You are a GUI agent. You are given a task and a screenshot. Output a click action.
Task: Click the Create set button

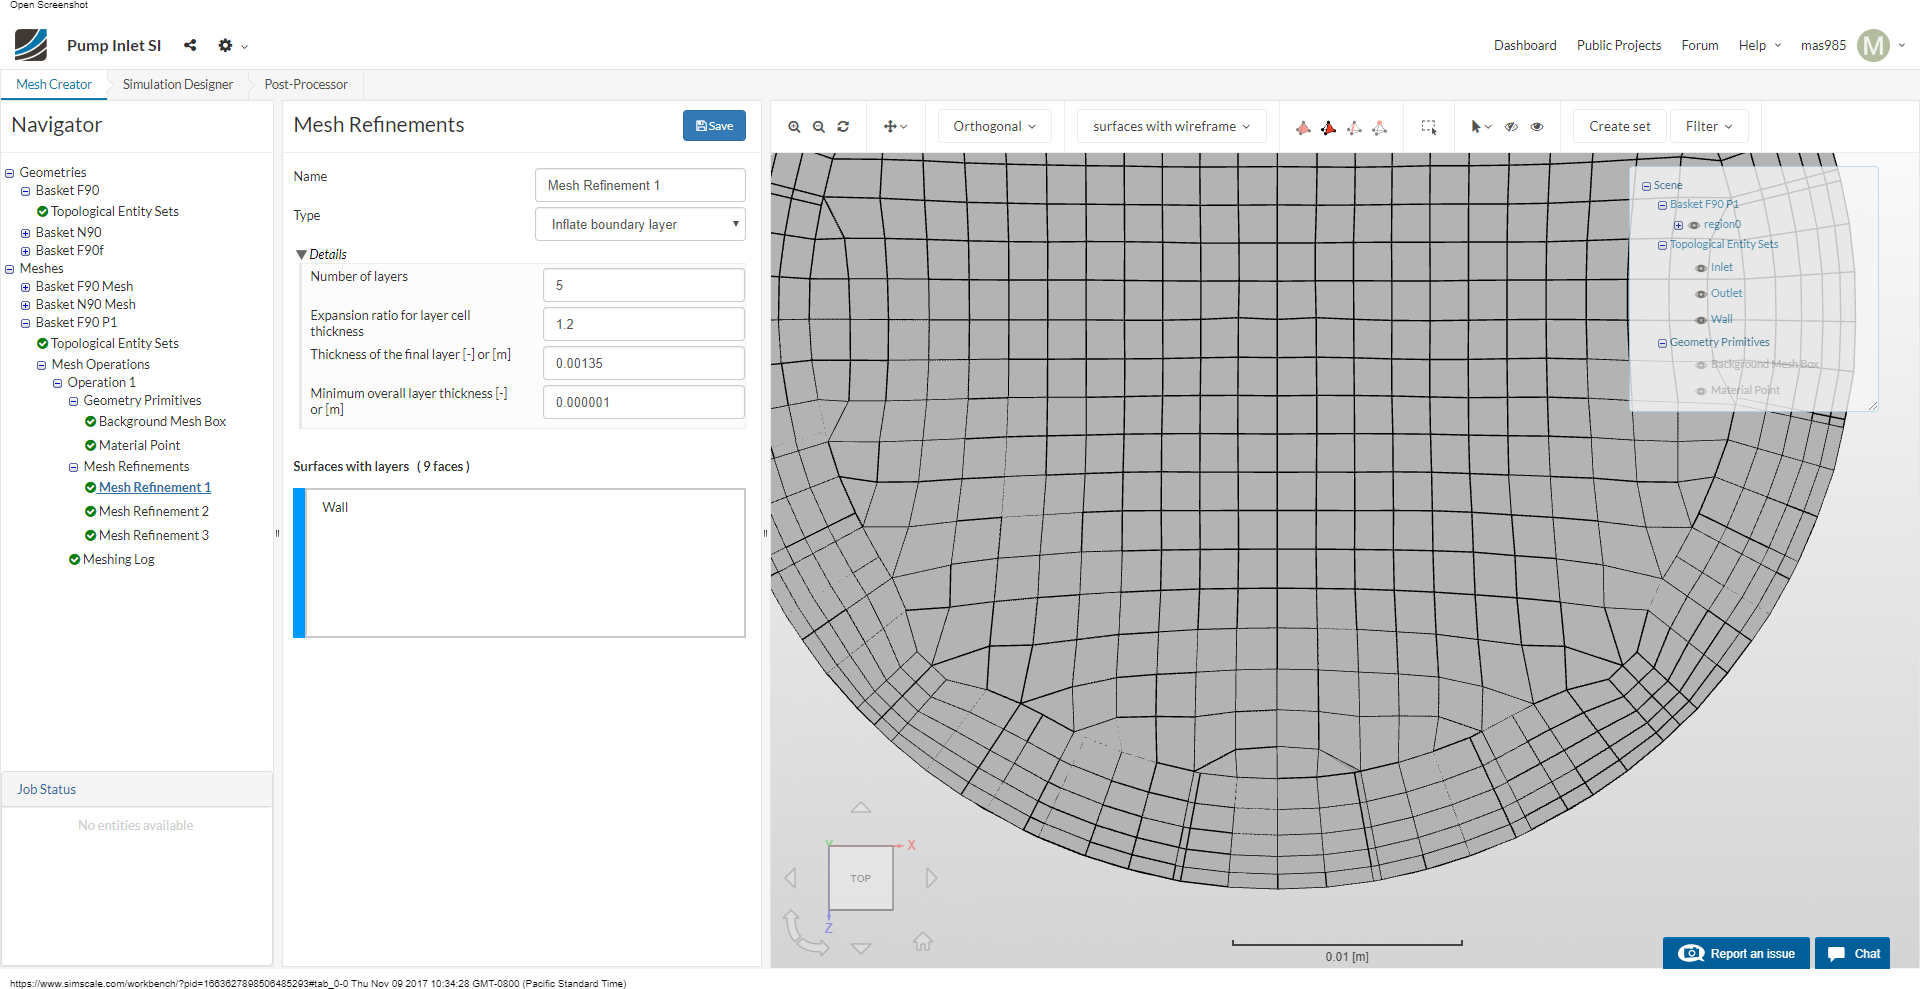[x=1619, y=127]
